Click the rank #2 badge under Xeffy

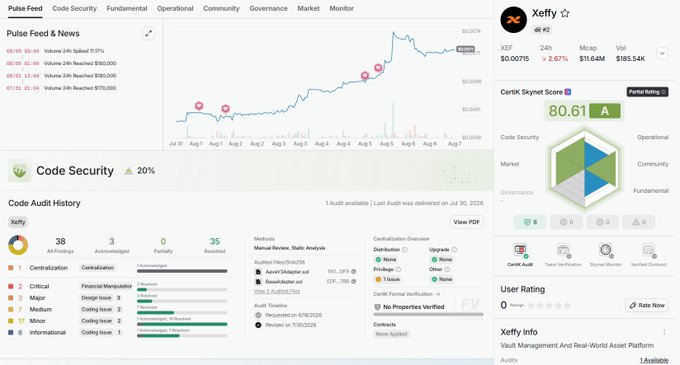coord(542,30)
